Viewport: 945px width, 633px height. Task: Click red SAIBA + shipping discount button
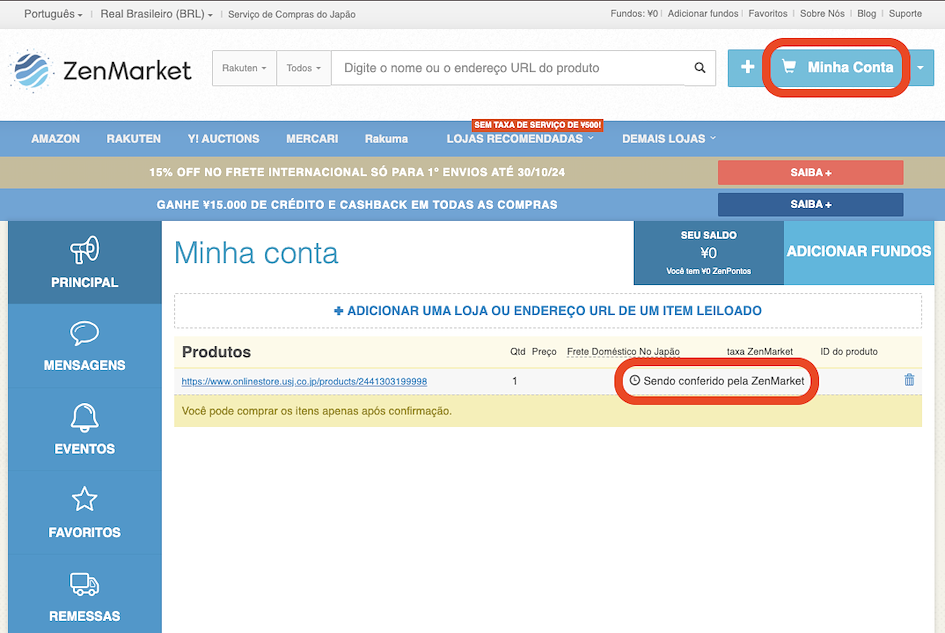click(811, 172)
